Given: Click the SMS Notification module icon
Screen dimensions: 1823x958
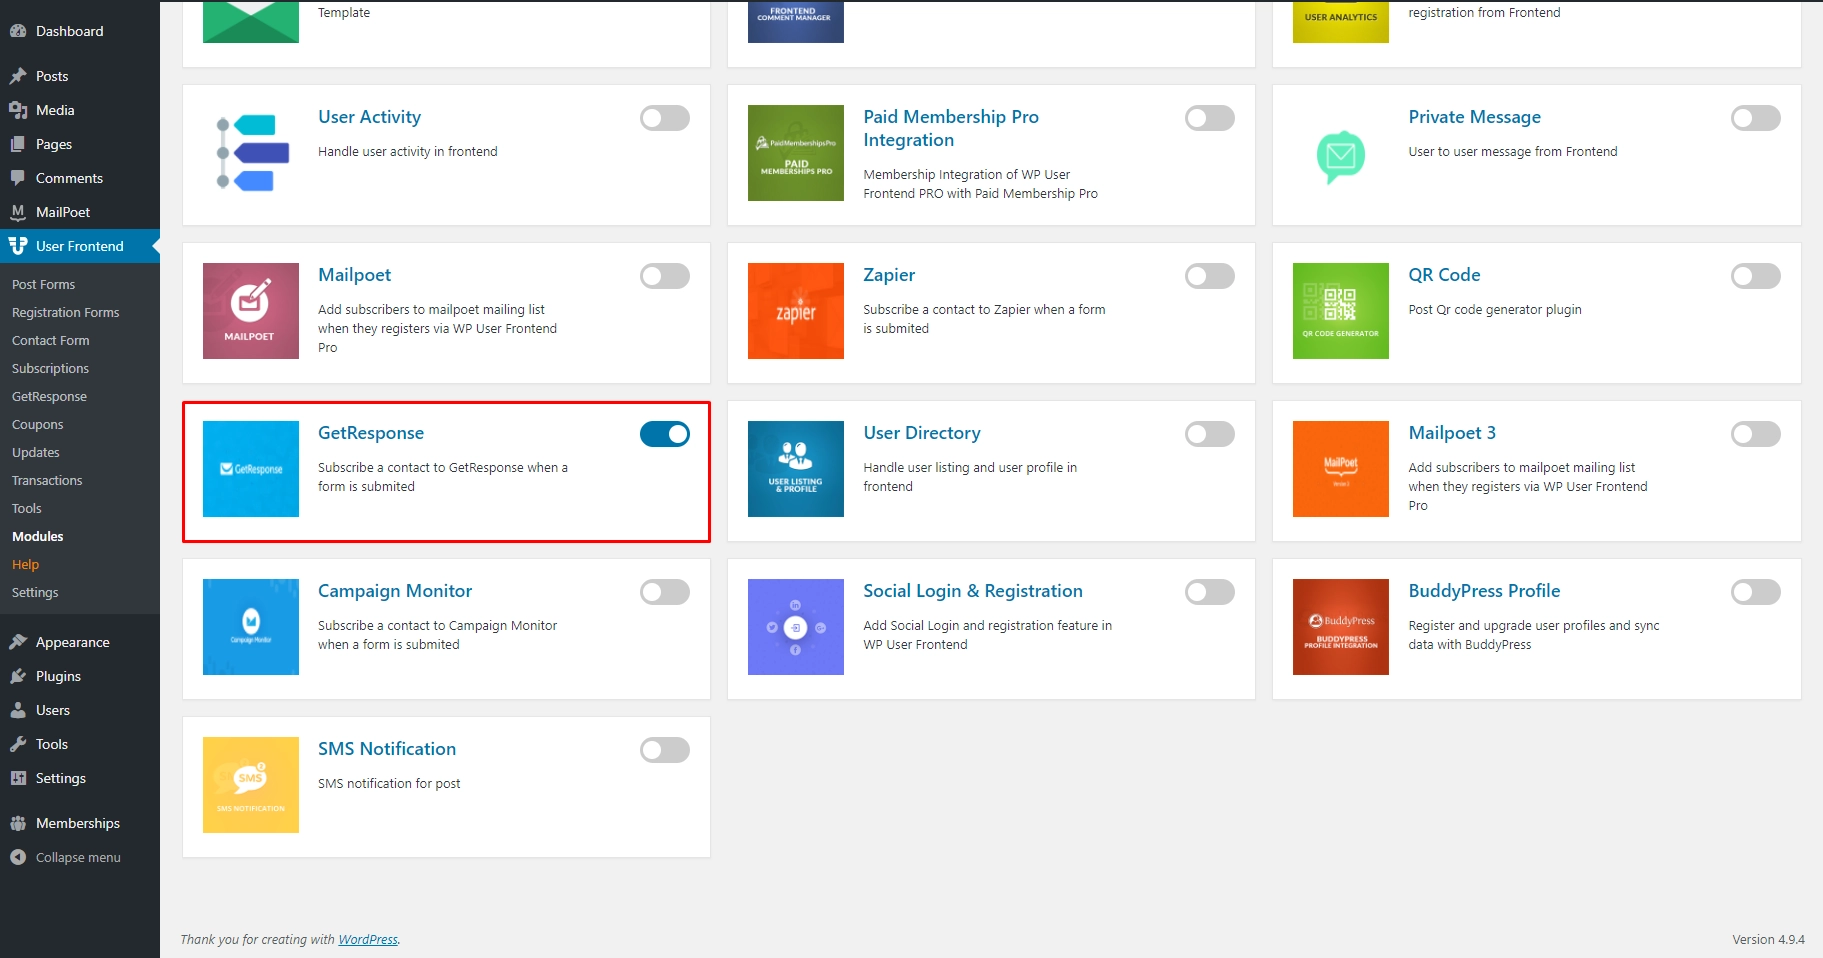Looking at the screenshot, I should tap(250, 785).
